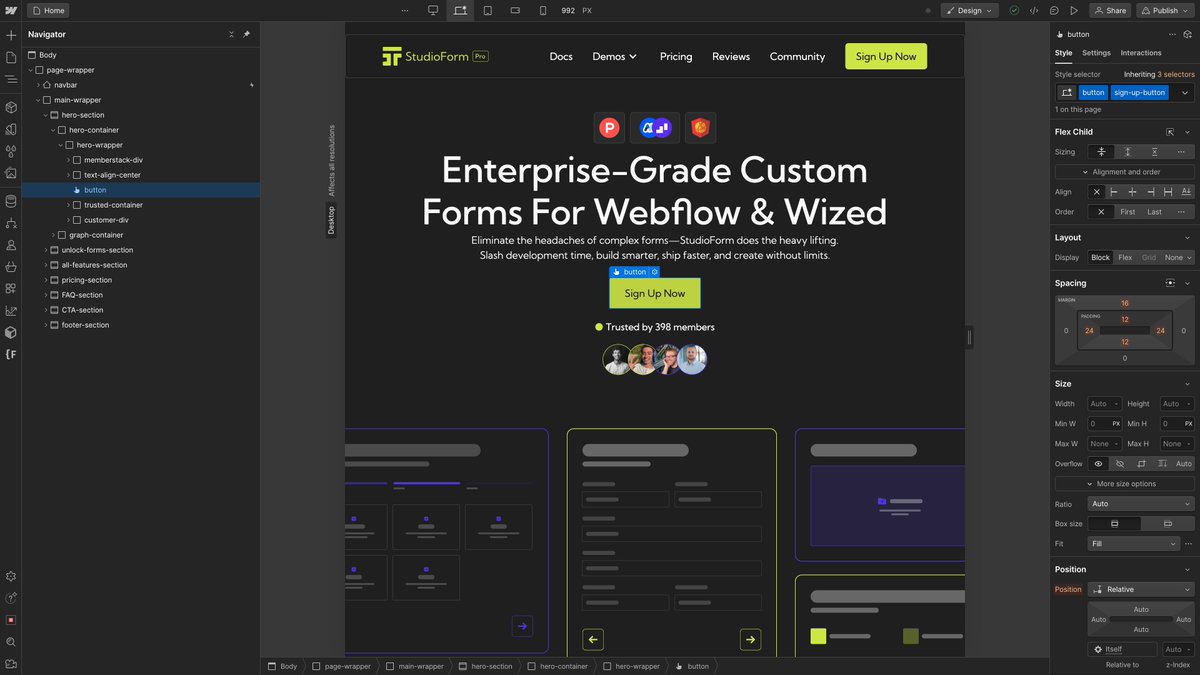The width and height of the screenshot is (1200, 675).
Task: Open the Assets image icon
Action: tap(11, 173)
